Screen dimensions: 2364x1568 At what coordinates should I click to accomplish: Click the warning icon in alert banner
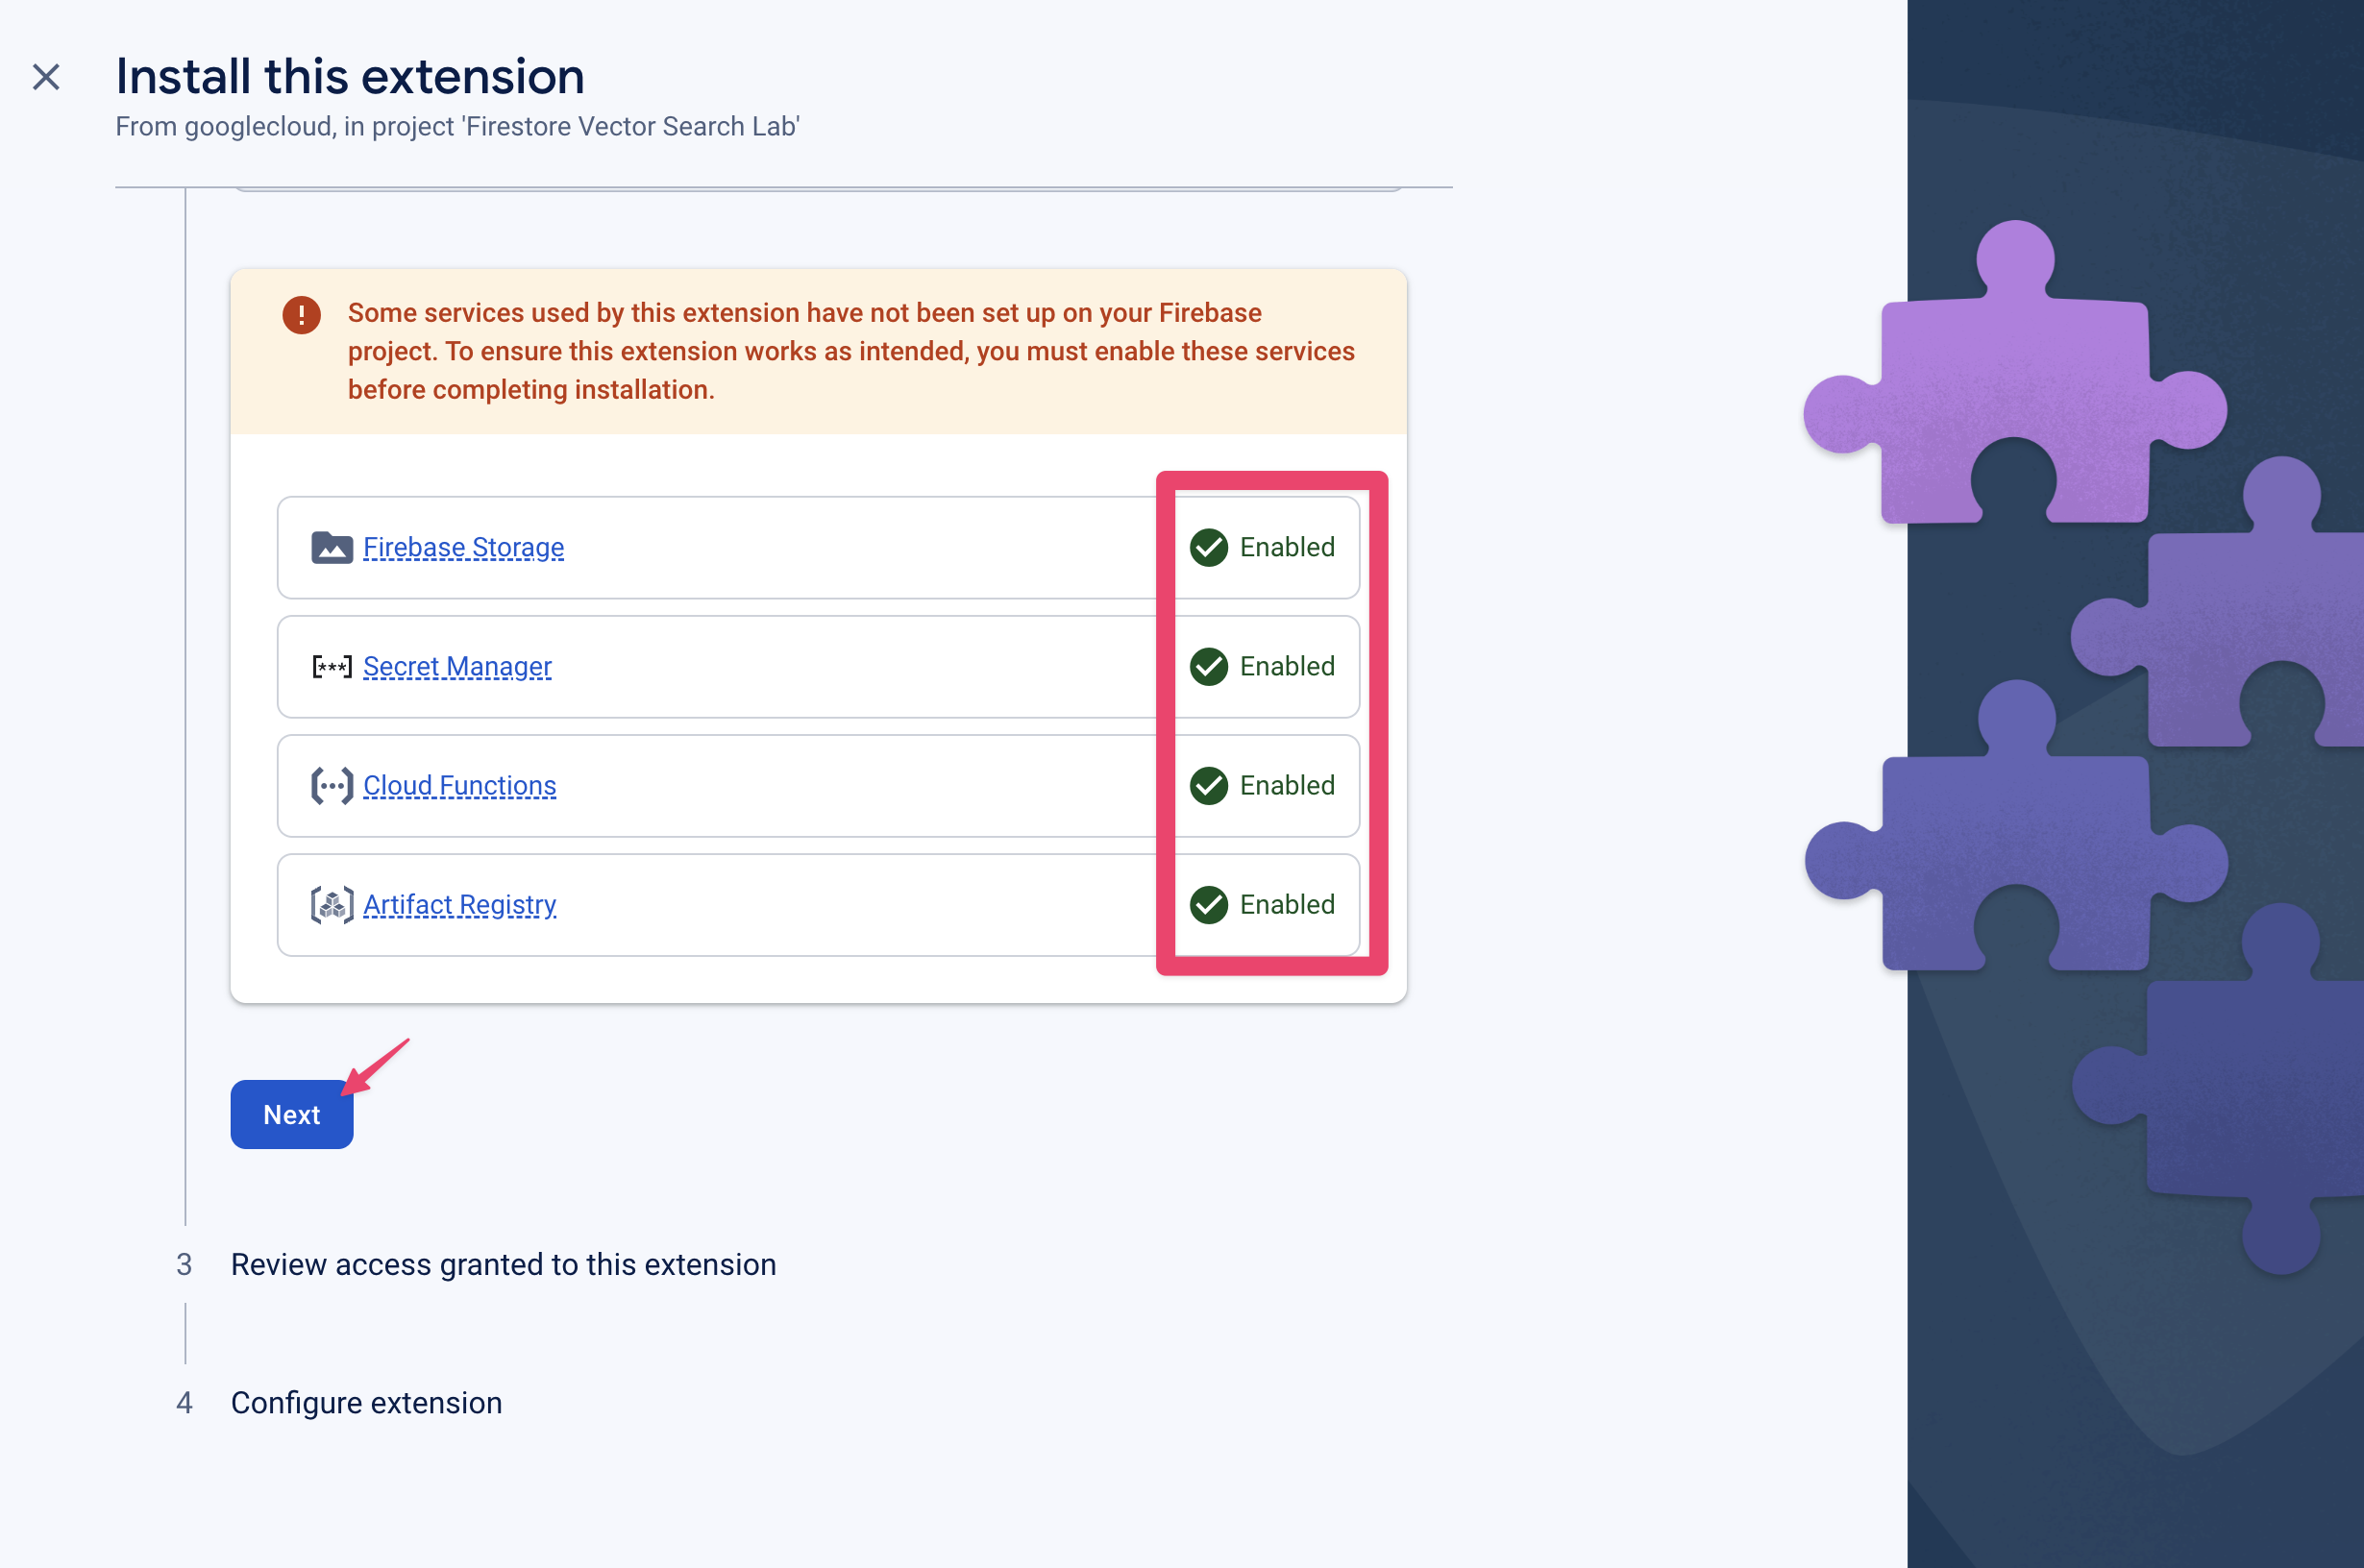tap(299, 313)
